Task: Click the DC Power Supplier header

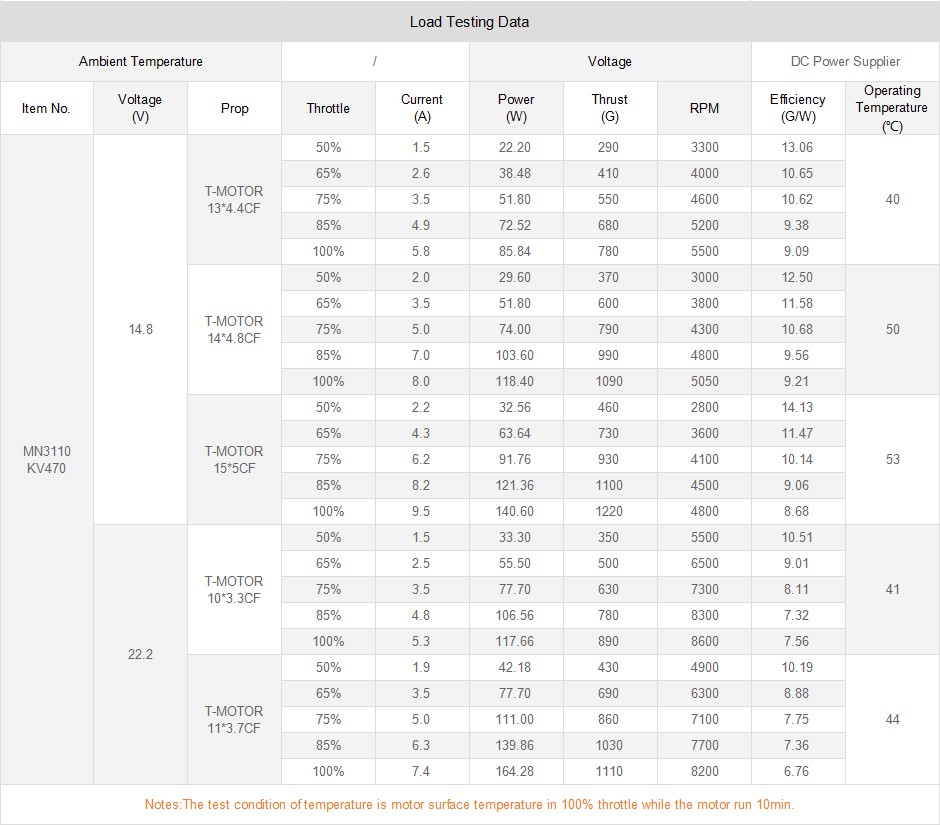Action: tap(845, 62)
